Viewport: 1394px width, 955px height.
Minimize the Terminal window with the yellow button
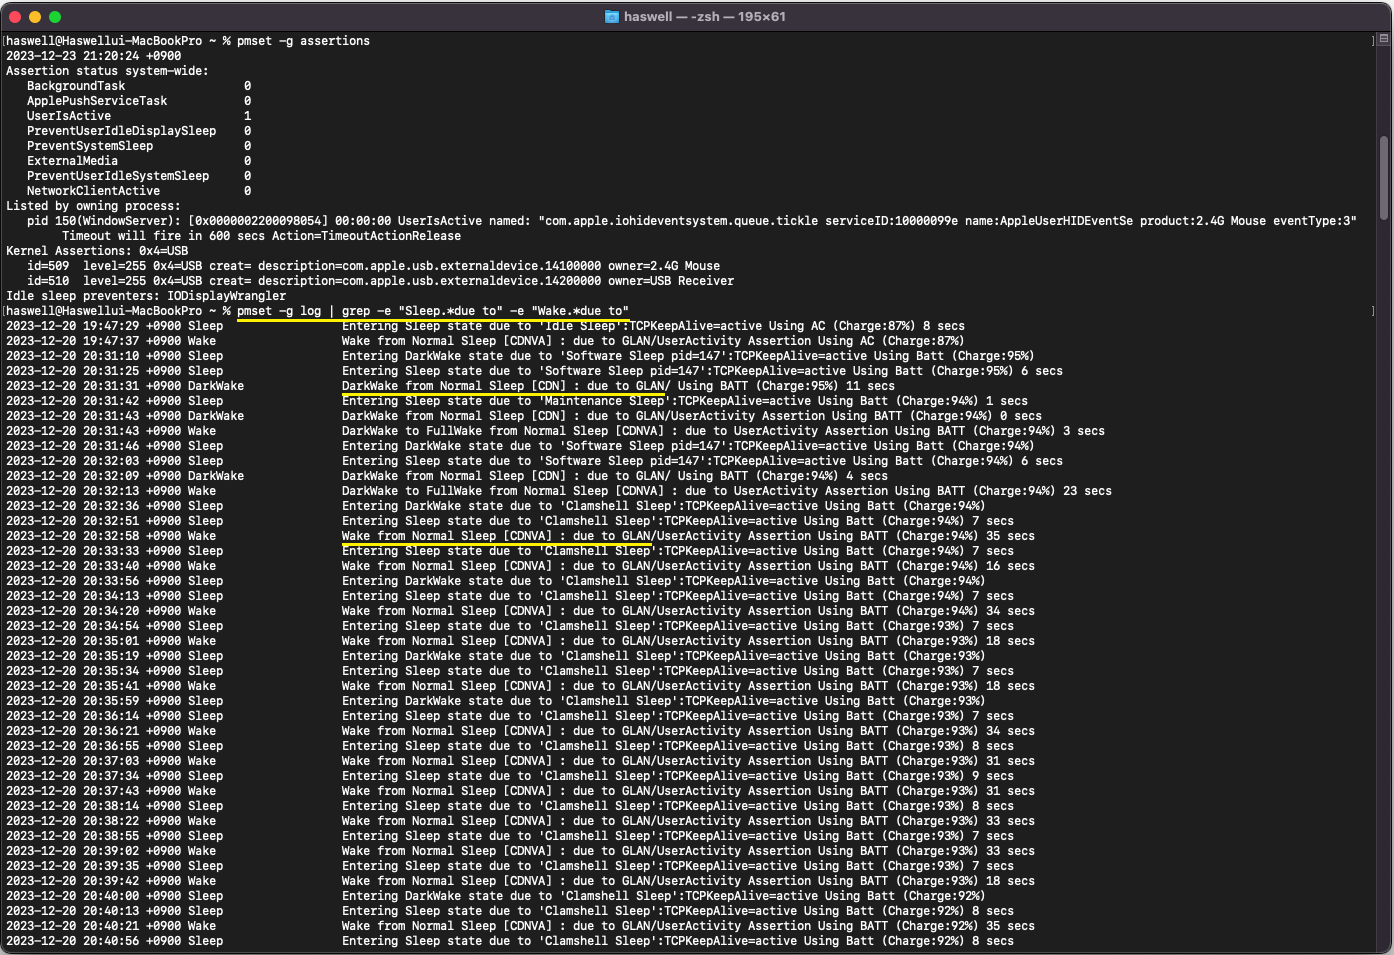(x=35, y=17)
